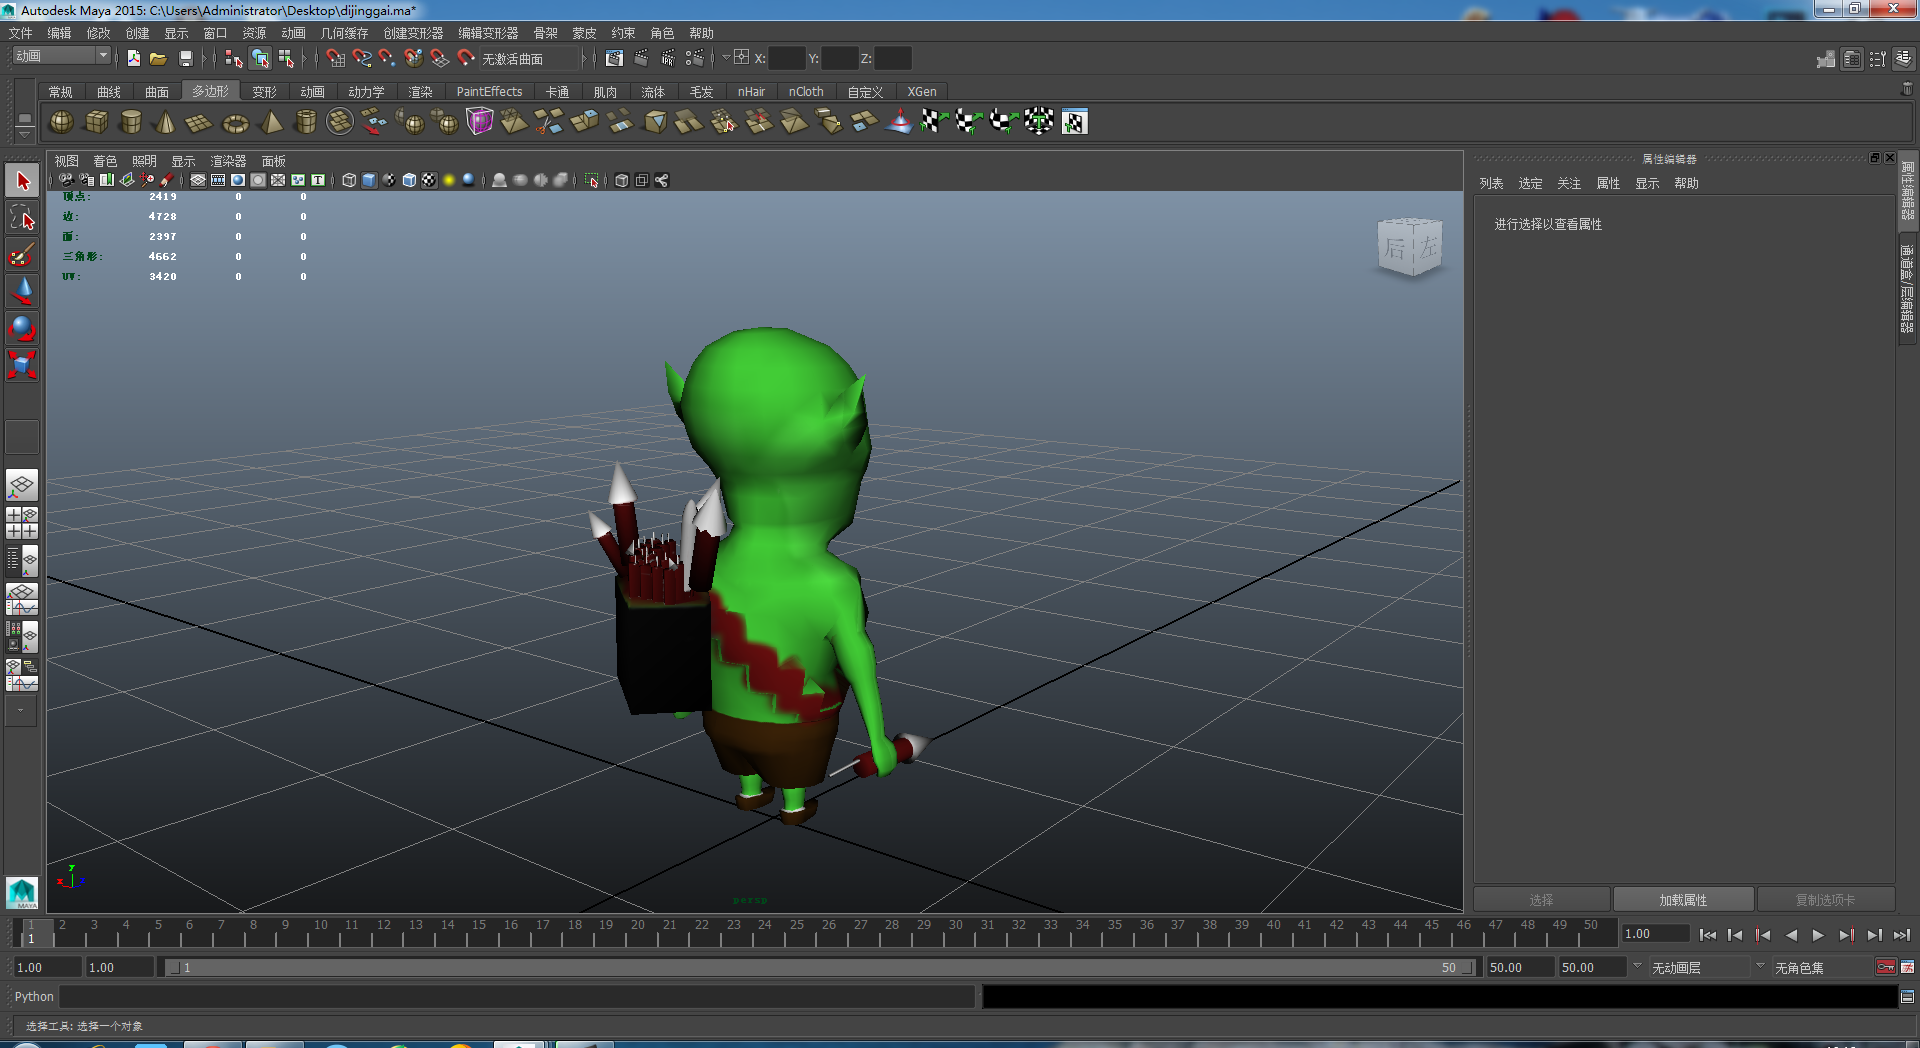
Task: Open the 文件 menu
Action: [20, 33]
